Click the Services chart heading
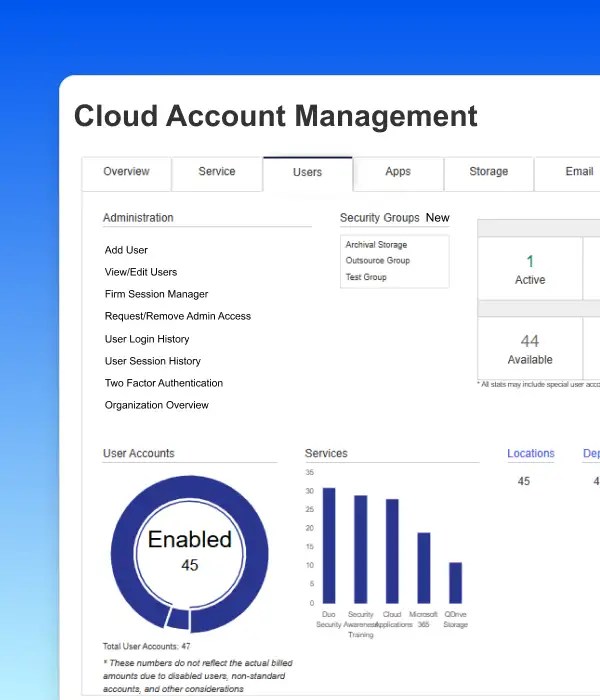Screen dimensions: 600x700 tap(326, 454)
